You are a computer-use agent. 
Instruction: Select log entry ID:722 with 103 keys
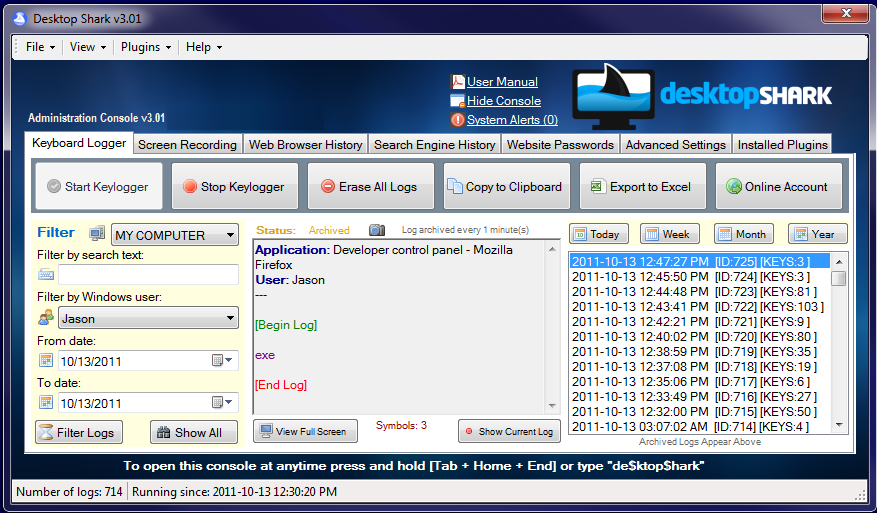tap(699, 307)
